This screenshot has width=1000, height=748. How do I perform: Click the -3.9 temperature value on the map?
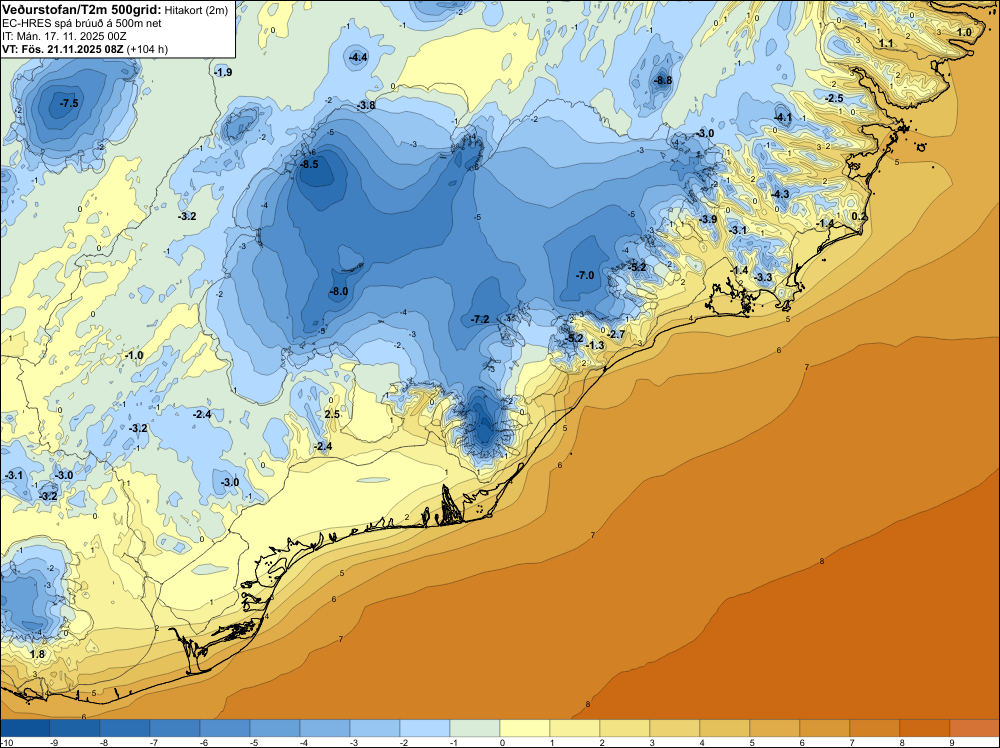708,219
